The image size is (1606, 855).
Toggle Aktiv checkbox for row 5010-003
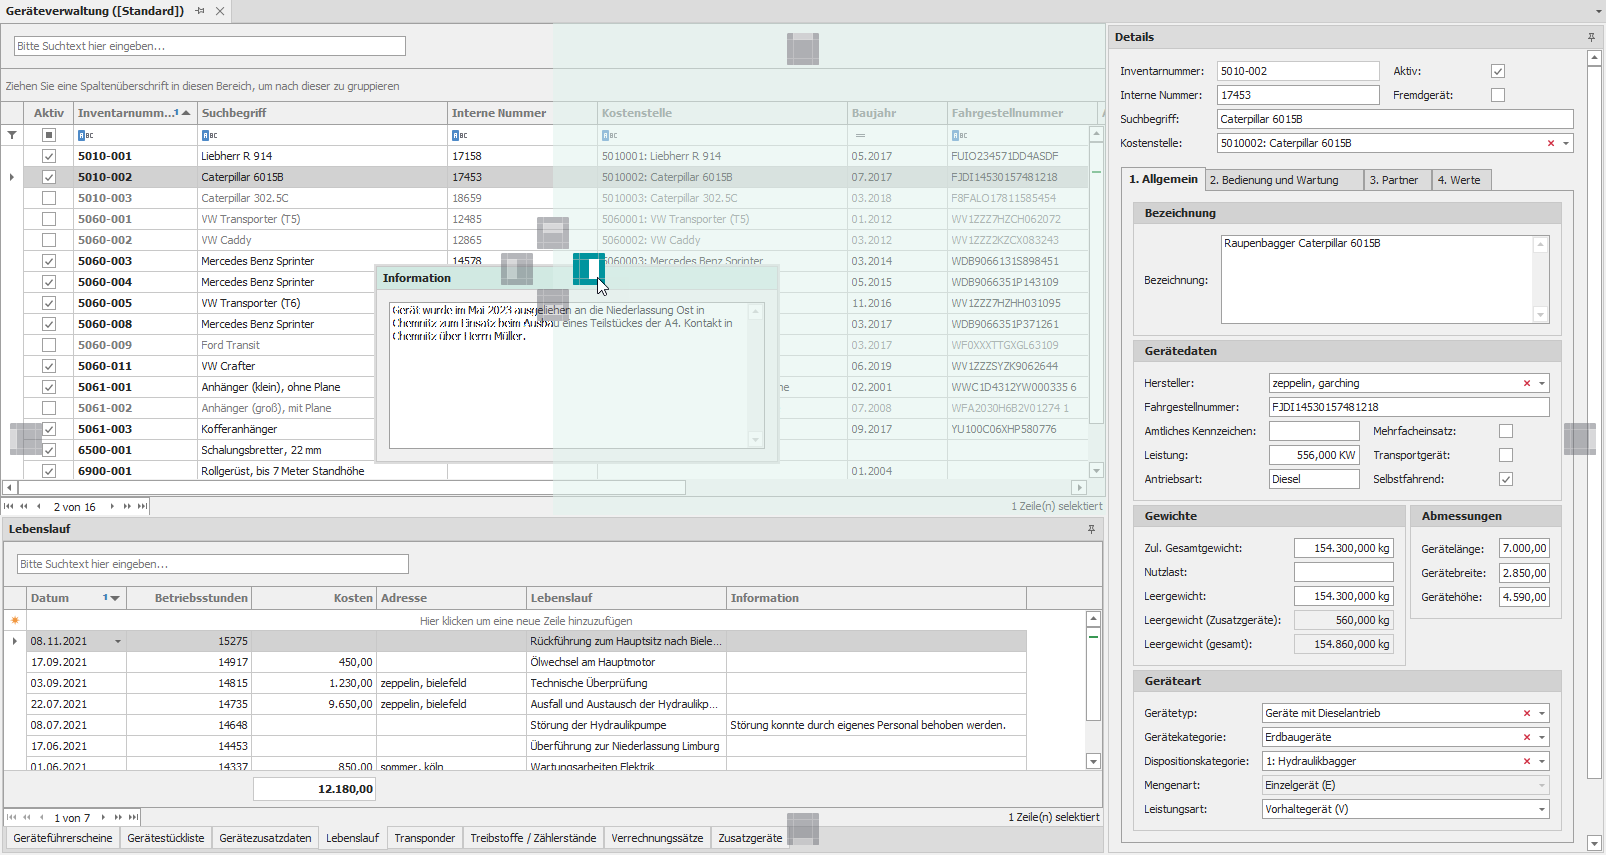(48, 198)
